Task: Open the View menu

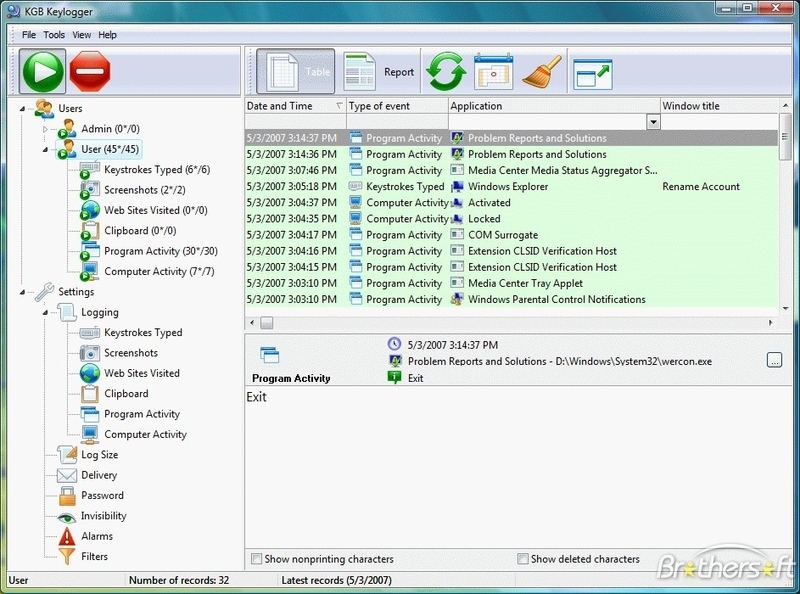Action: tap(82, 35)
